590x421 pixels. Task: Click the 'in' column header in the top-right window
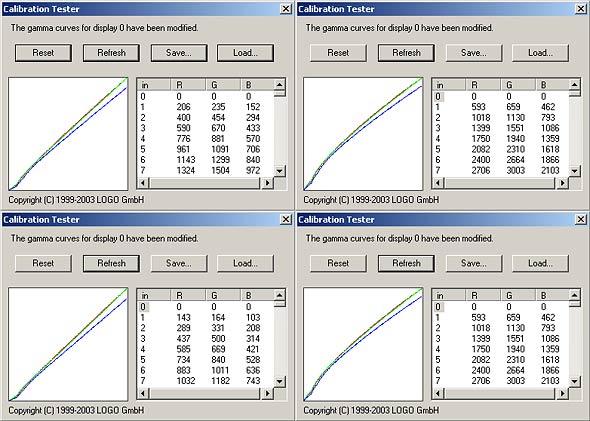449,85
